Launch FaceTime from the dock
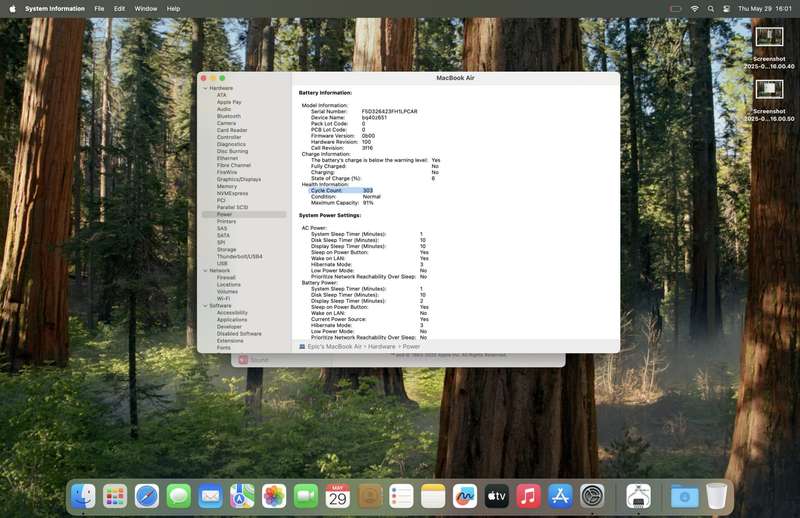Screen dimensions: 800x518 [306, 496]
